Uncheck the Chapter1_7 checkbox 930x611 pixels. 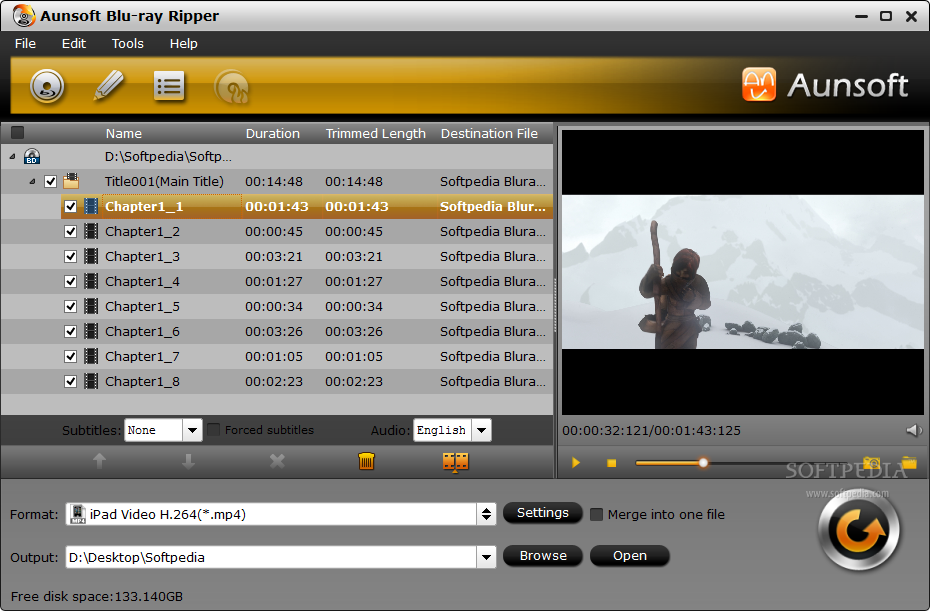click(x=71, y=356)
